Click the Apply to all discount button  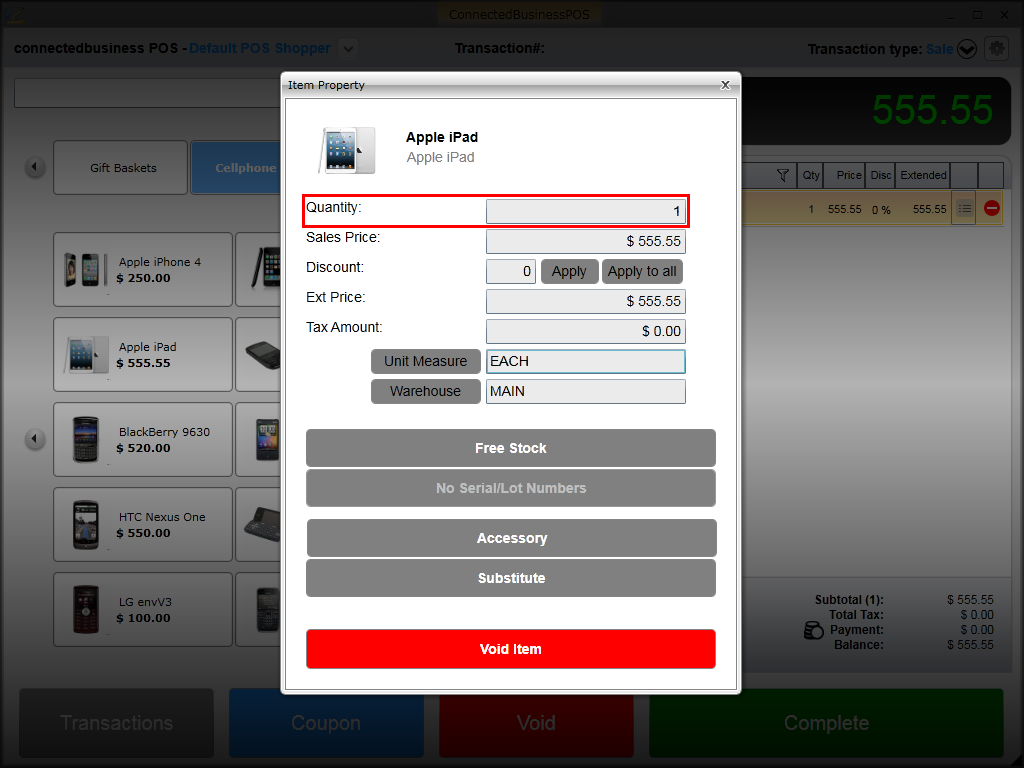tap(642, 271)
